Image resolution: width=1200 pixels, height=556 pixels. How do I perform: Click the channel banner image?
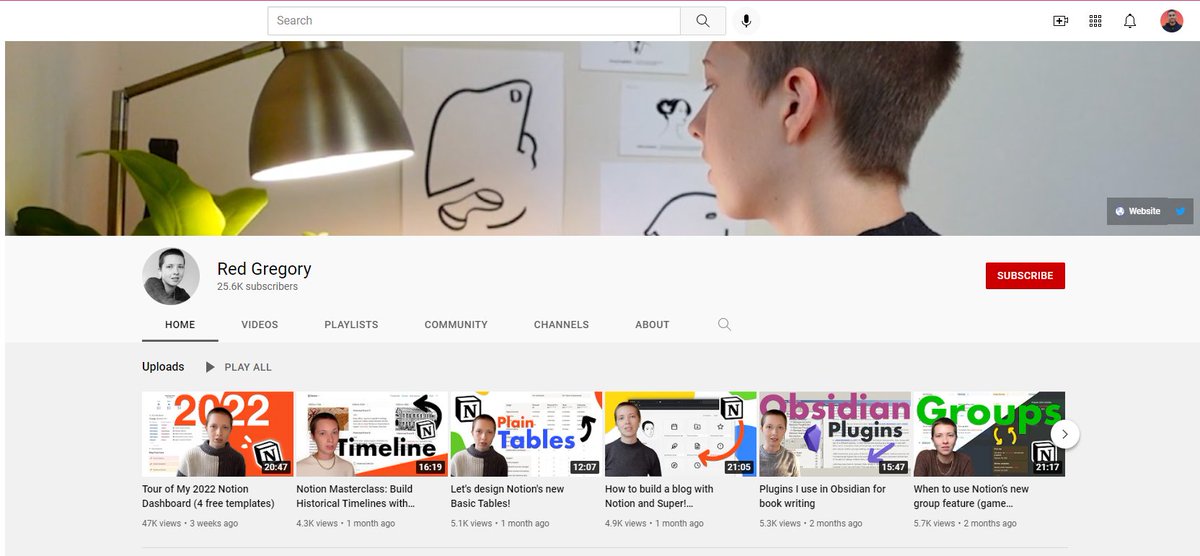[x=600, y=138]
